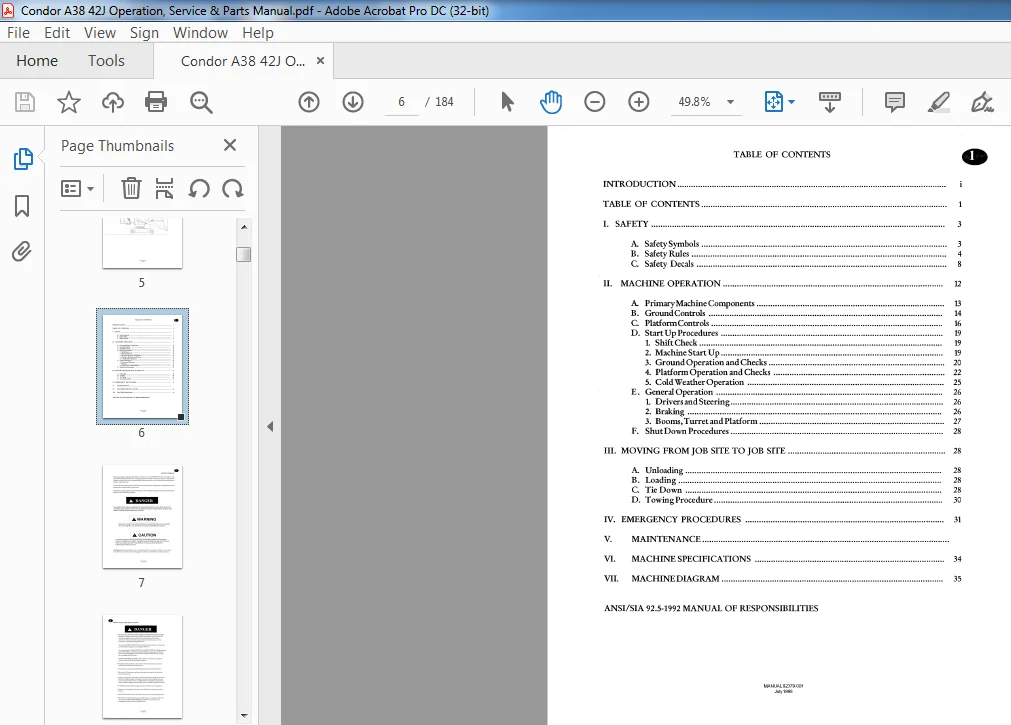Rotate page counterclockwise
Image resolution: width=1011 pixels, height=725 pixels.
tap(199, 188)
